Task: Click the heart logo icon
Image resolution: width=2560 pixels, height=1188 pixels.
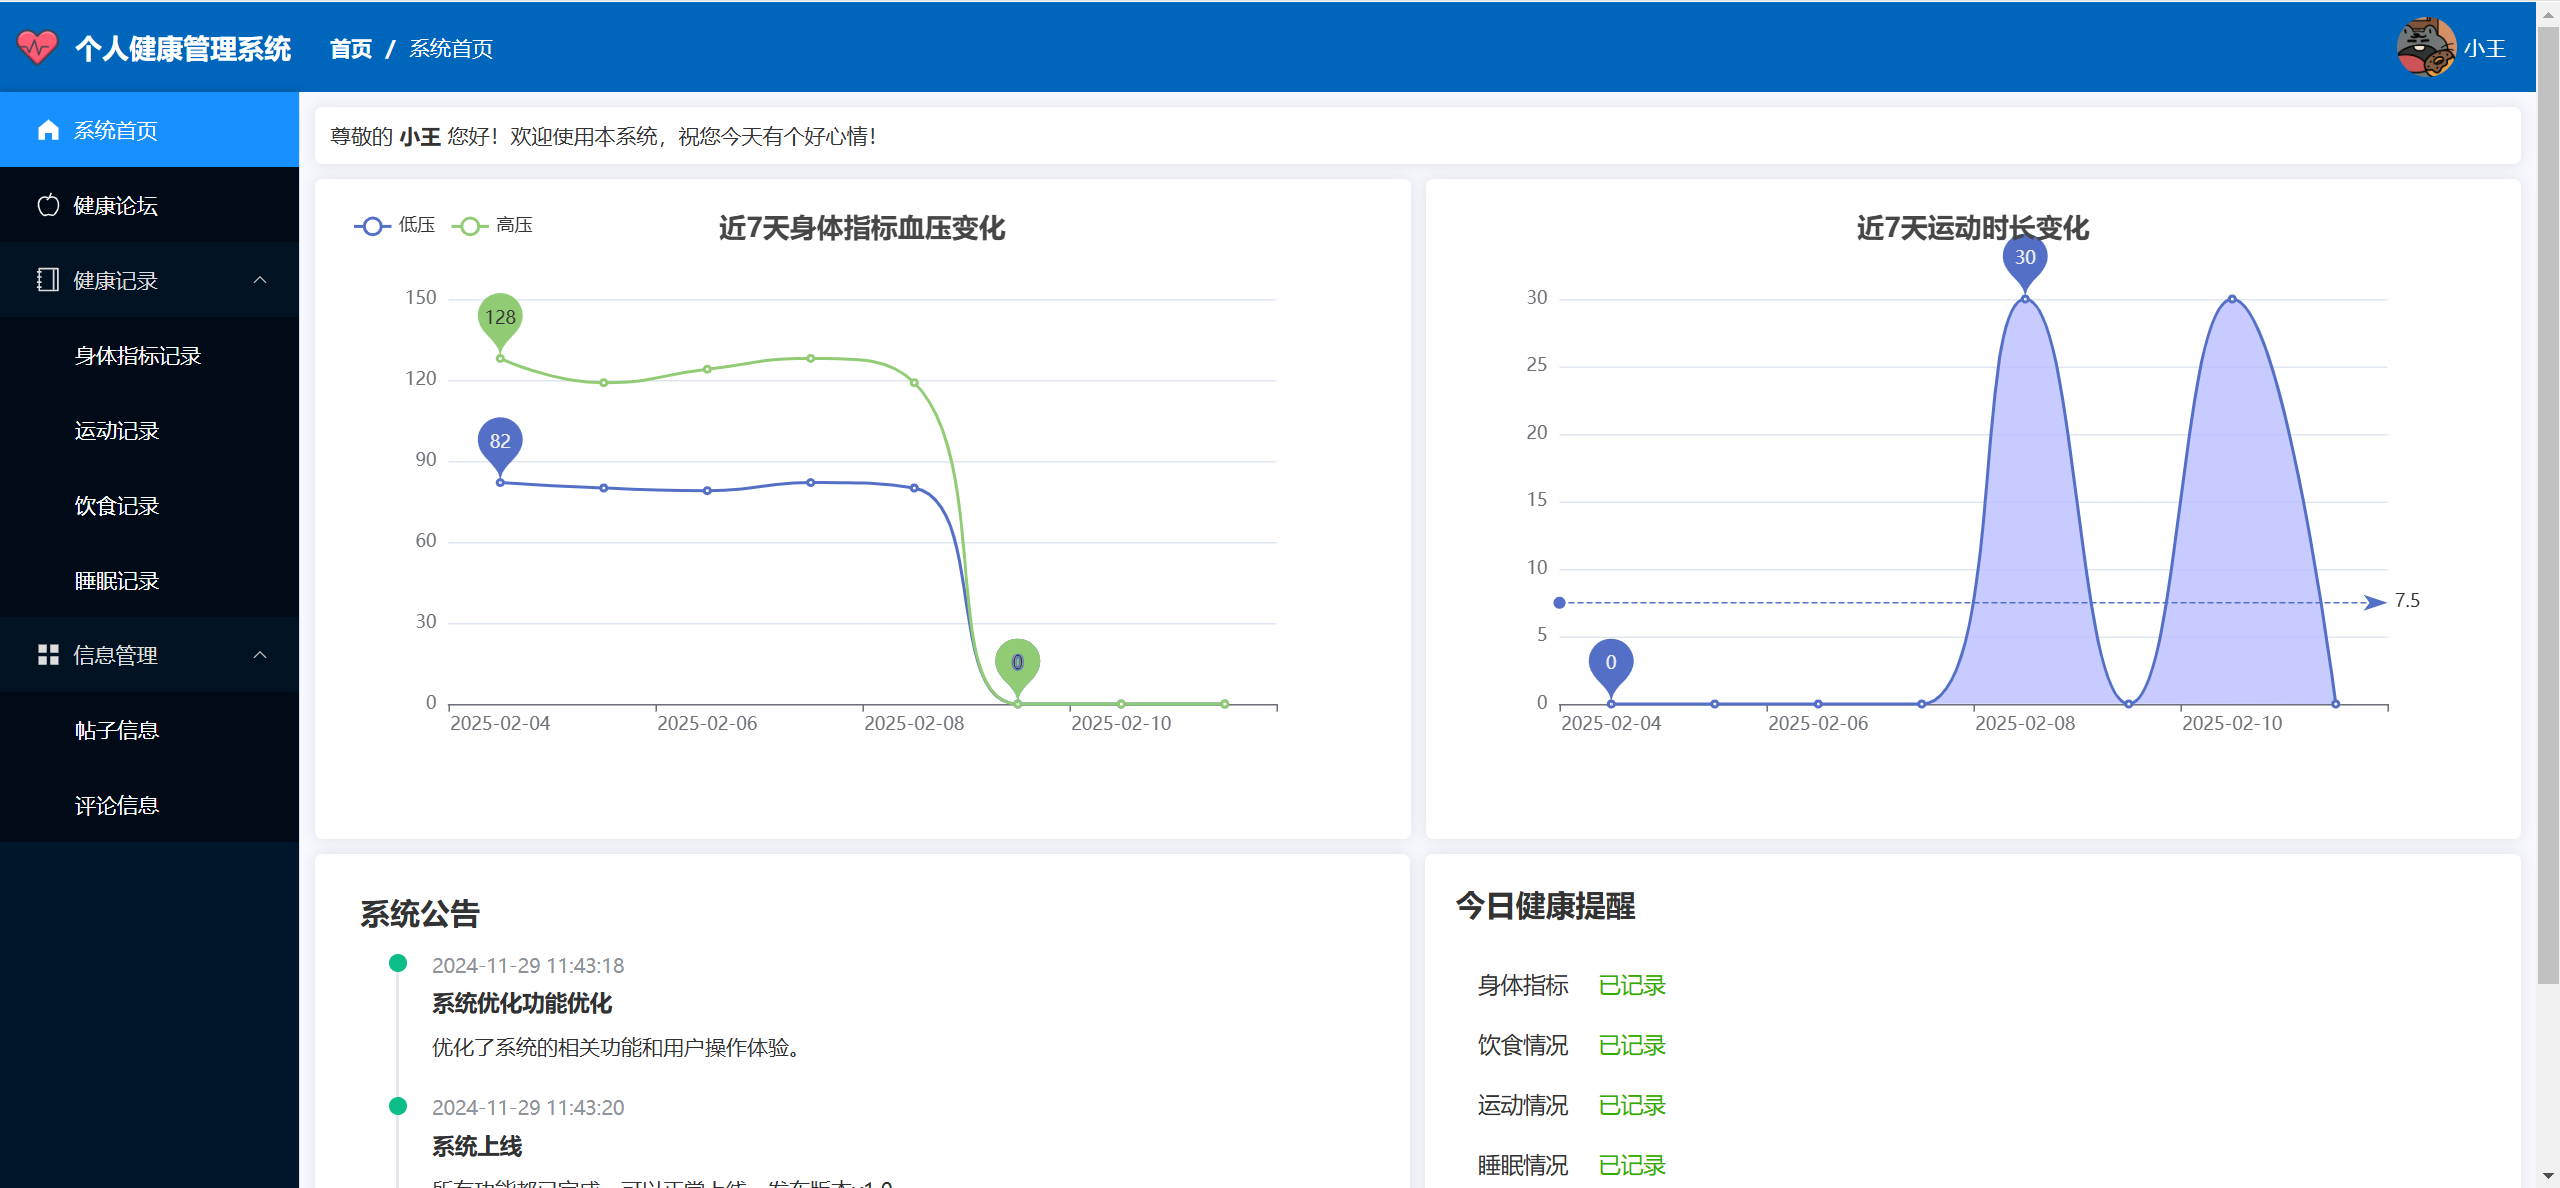Action: [37, 47]
